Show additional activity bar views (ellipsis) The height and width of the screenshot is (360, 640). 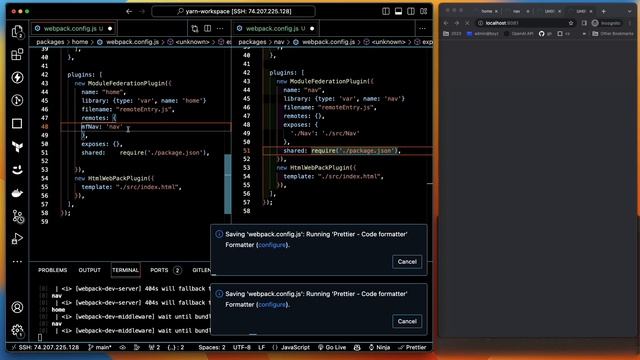[17, 261]
